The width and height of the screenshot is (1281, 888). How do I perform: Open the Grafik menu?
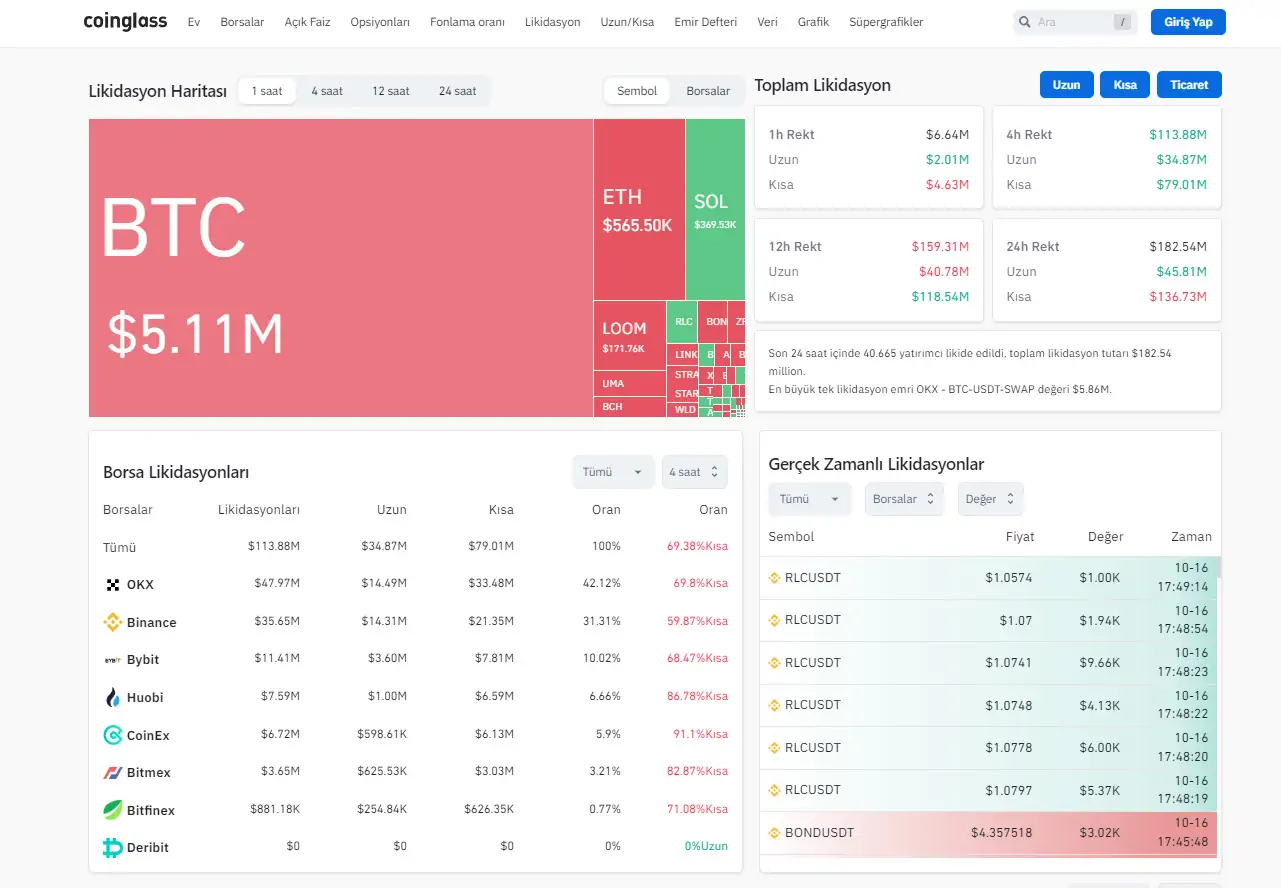(813, 22)
